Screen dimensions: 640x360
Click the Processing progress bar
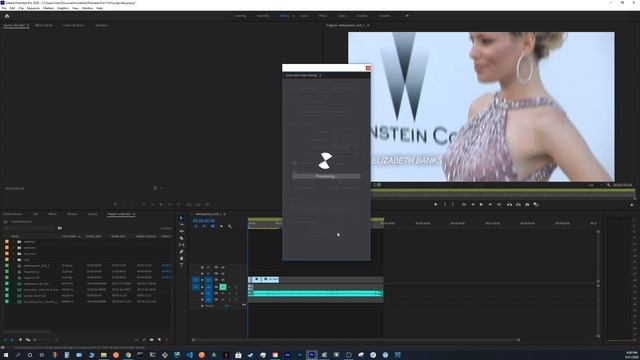coord(327,176)
